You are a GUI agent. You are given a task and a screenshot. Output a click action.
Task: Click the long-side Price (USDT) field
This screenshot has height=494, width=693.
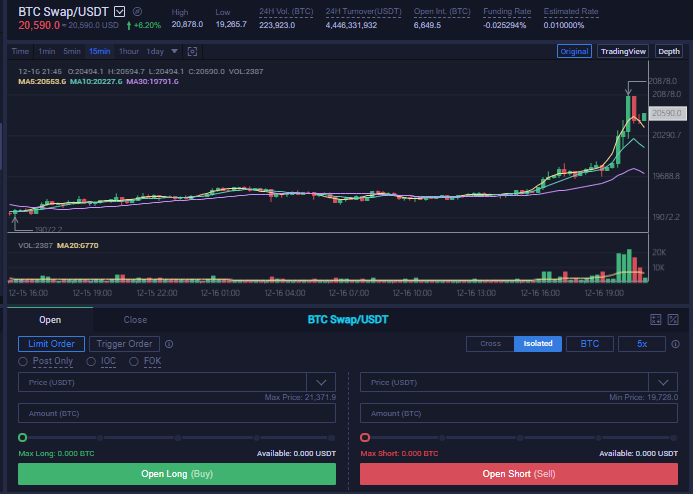pos(162,382)
